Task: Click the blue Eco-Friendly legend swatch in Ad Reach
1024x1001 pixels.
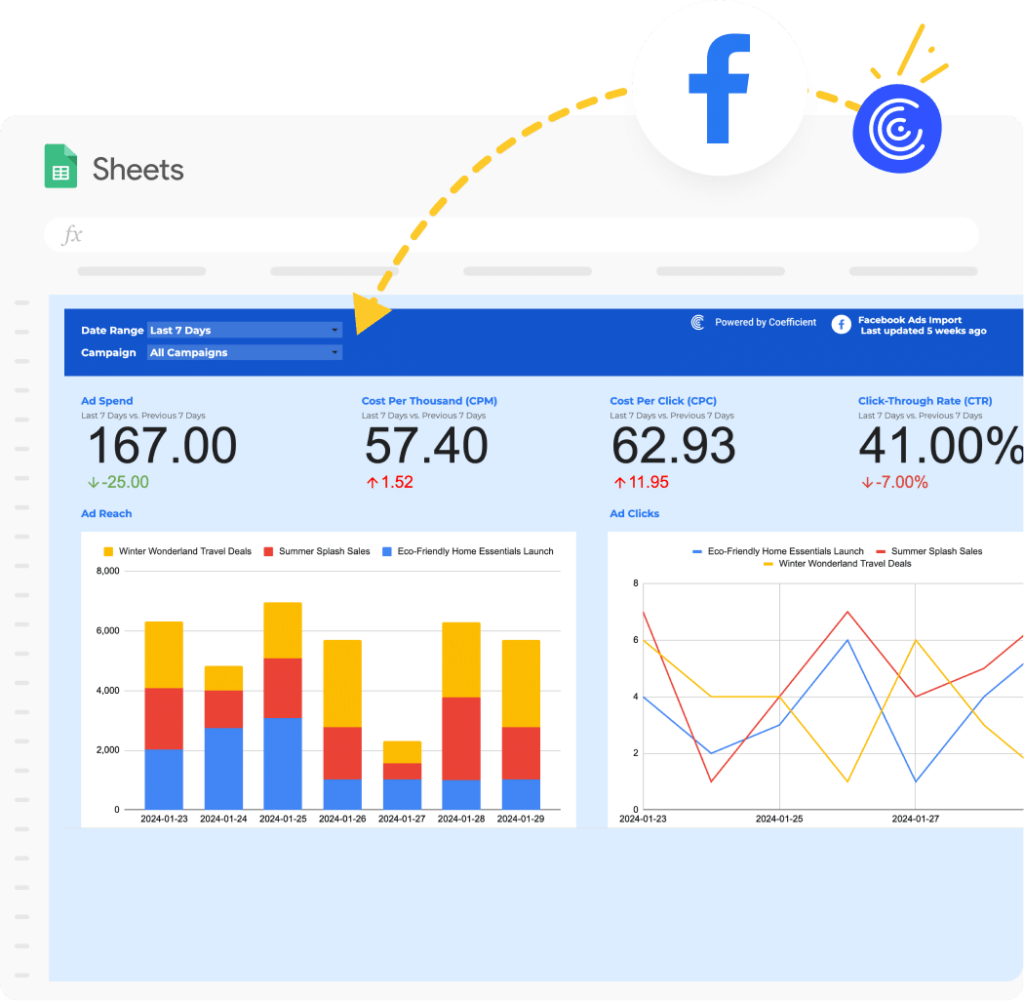Action: [387, 552]
